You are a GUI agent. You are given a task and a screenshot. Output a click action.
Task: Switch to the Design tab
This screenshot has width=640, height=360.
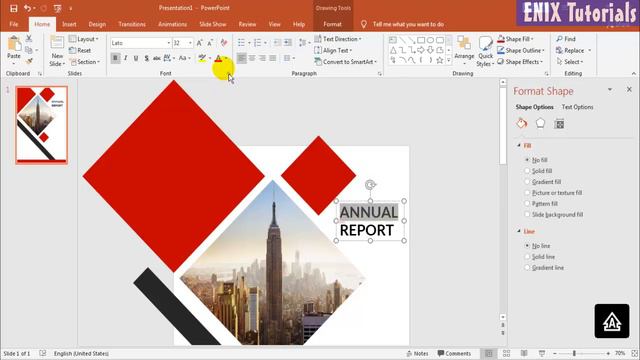pos(97,24)
